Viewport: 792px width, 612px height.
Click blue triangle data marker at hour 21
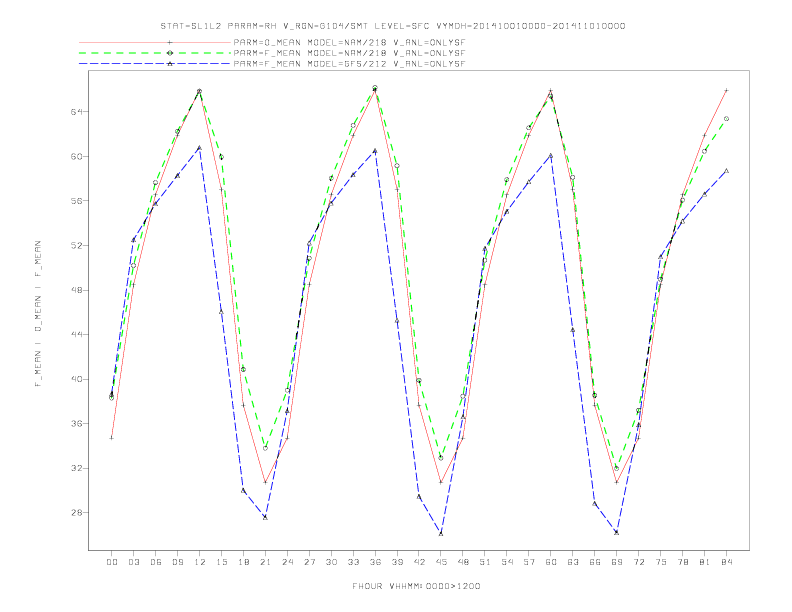pyautogui.click(x=265, y=517)
